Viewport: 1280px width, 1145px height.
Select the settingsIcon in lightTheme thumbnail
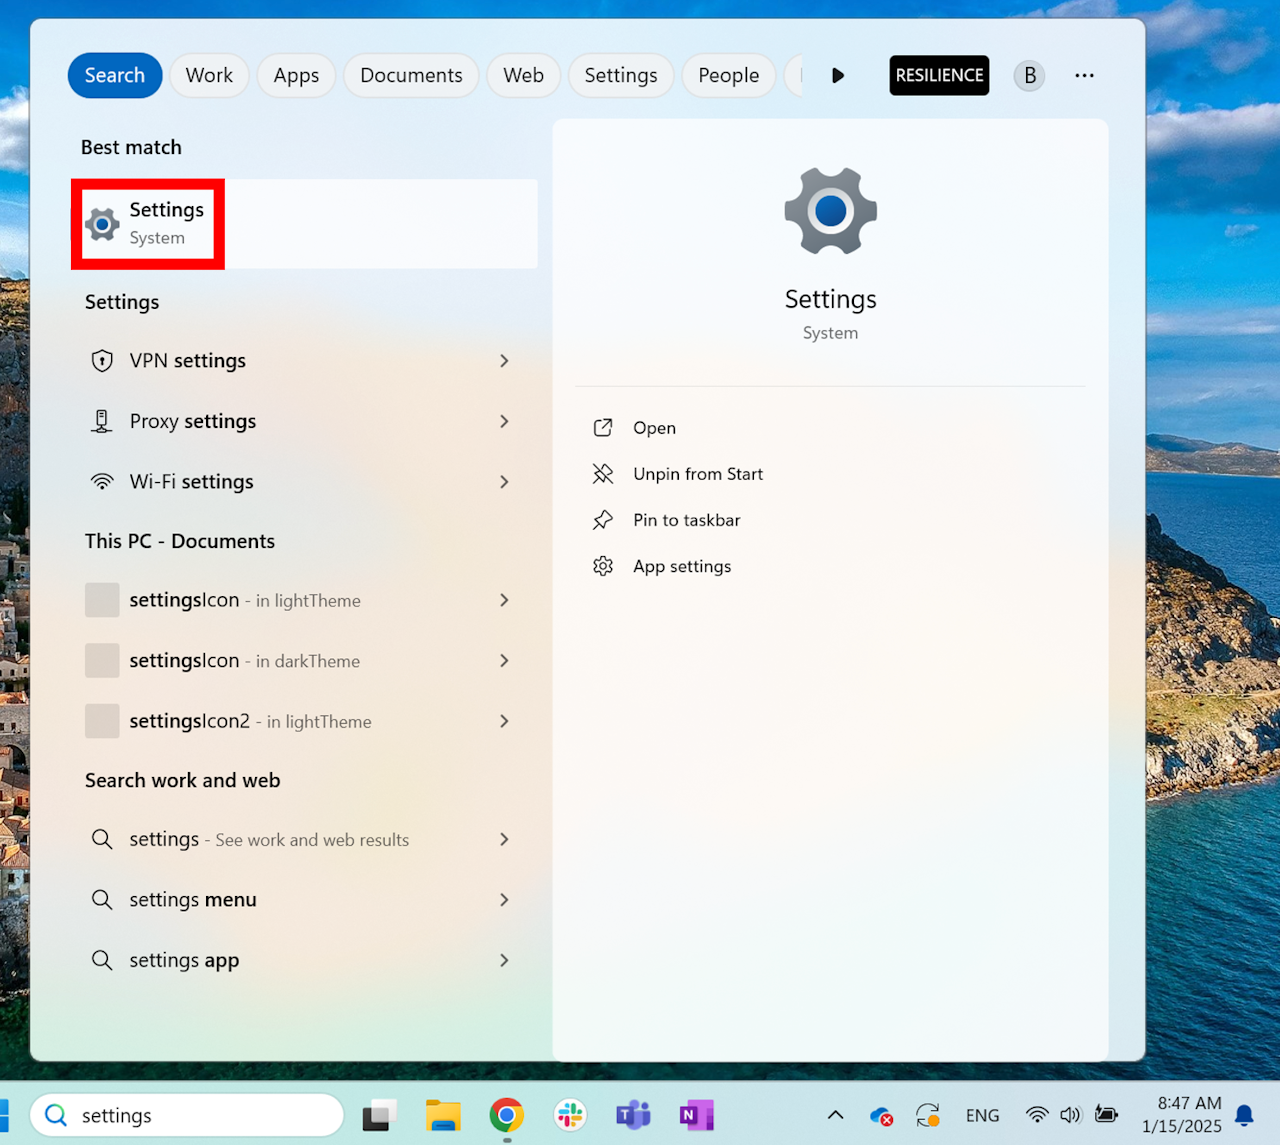[x=102, y=600]
